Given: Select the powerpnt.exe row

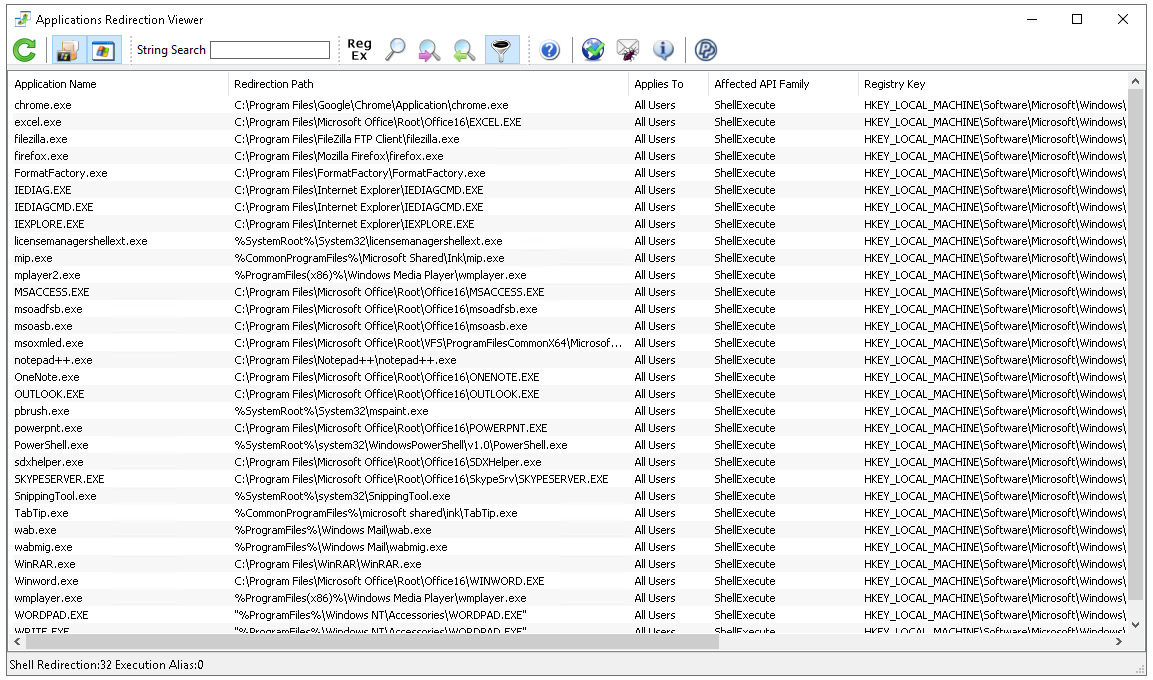Looking at the screenshot, I should [567, 428].
